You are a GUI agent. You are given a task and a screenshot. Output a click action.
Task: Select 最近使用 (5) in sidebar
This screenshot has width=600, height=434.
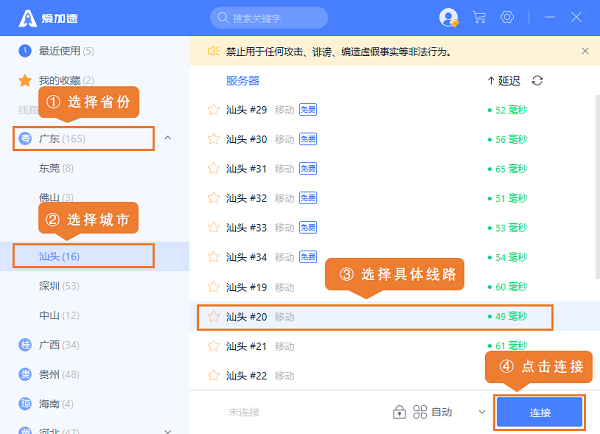pos(66,51)
